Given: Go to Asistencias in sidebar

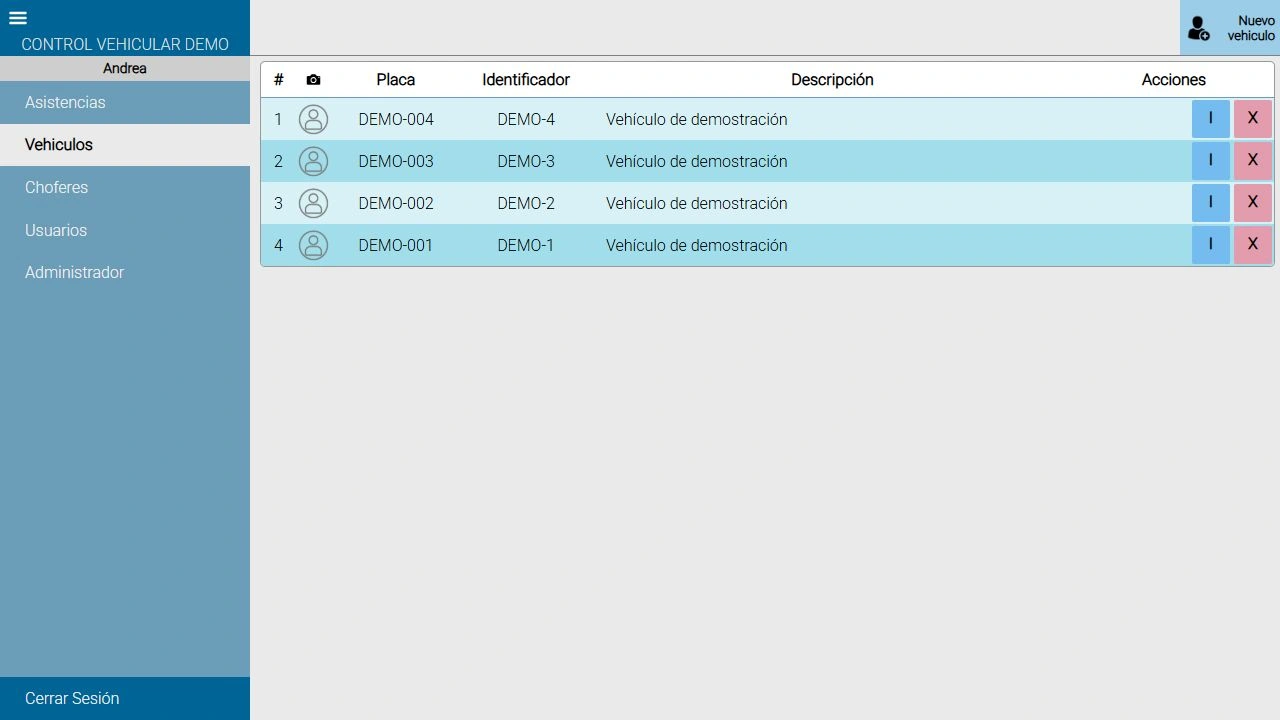Looking at the screenshot, I should pos(125,102).
